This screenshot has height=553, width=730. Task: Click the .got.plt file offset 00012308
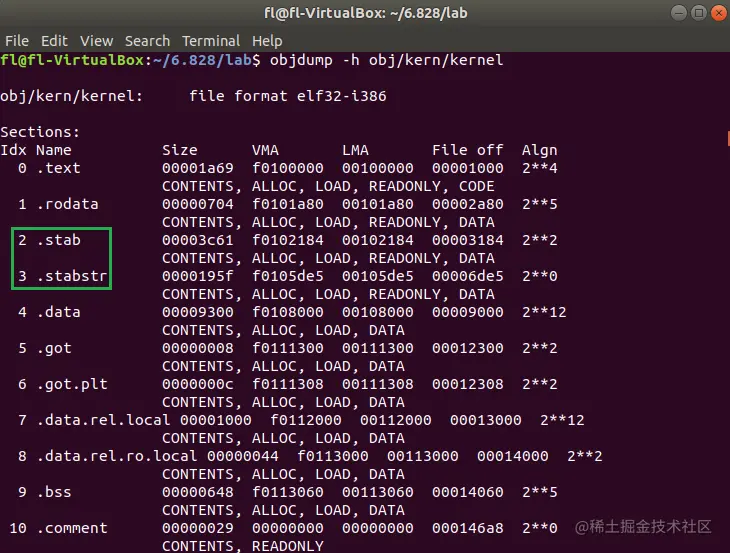(467, 384)
